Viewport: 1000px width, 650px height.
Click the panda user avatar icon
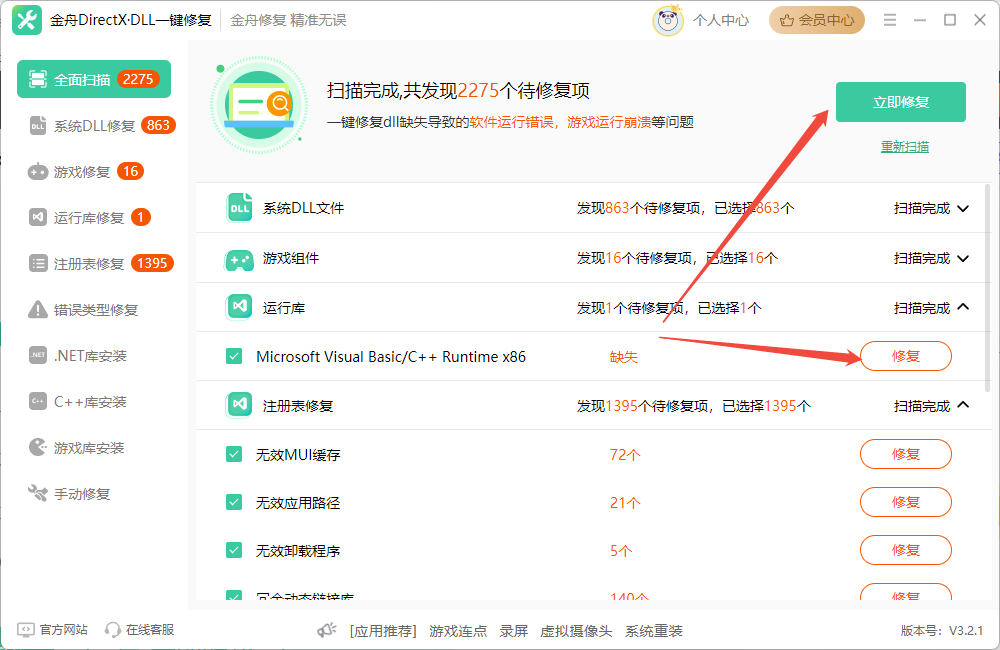(x=668, y=20)
